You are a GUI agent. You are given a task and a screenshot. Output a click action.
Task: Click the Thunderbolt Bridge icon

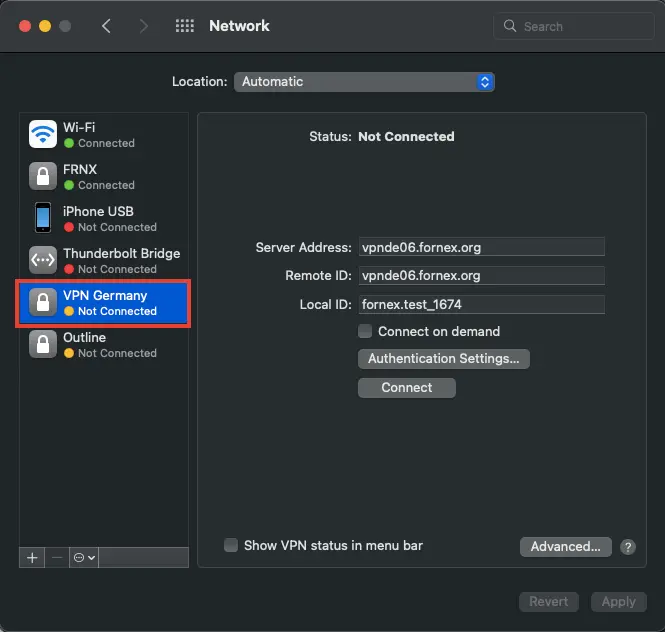tap(43, 260)
